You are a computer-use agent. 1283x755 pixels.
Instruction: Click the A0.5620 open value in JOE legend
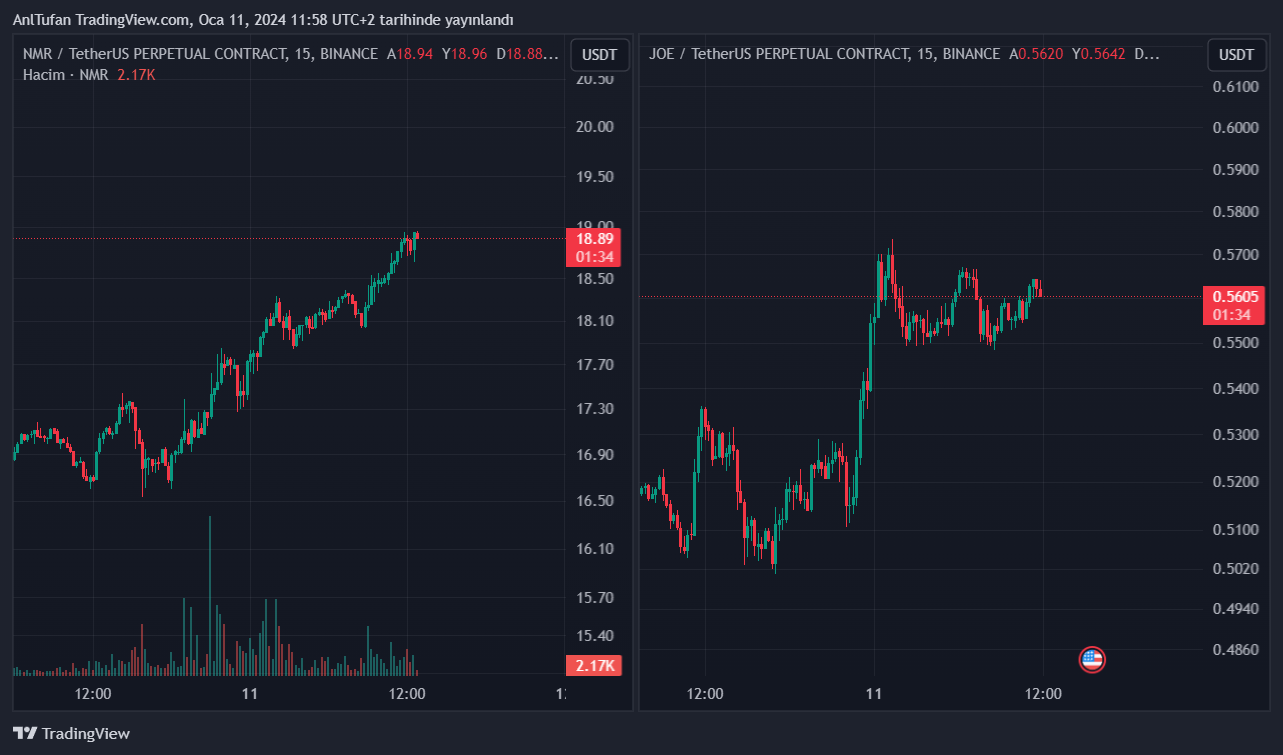click(x=1034, y=54)
